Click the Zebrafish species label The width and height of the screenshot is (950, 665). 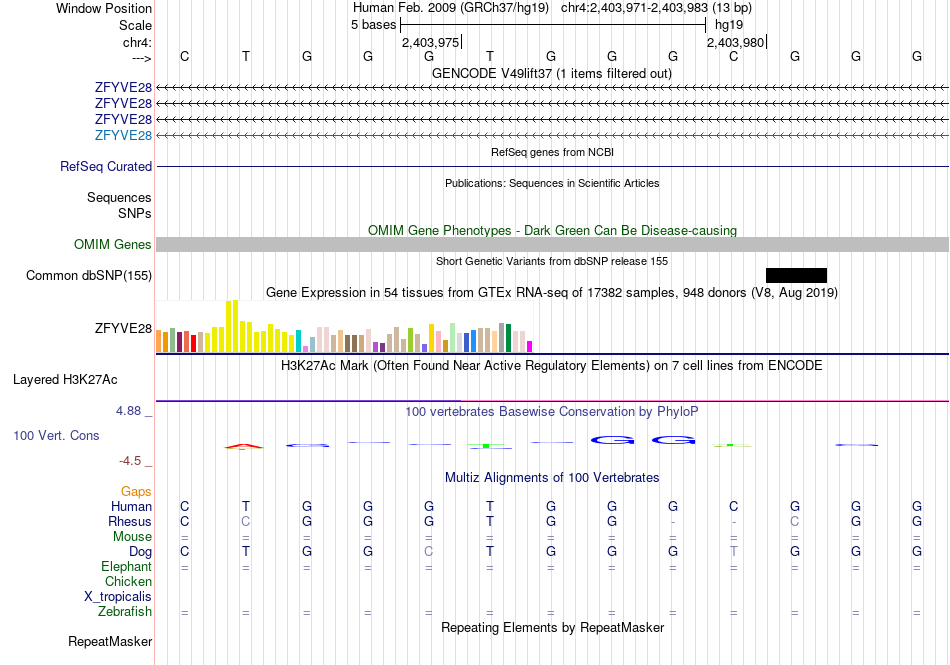(125, 612)
